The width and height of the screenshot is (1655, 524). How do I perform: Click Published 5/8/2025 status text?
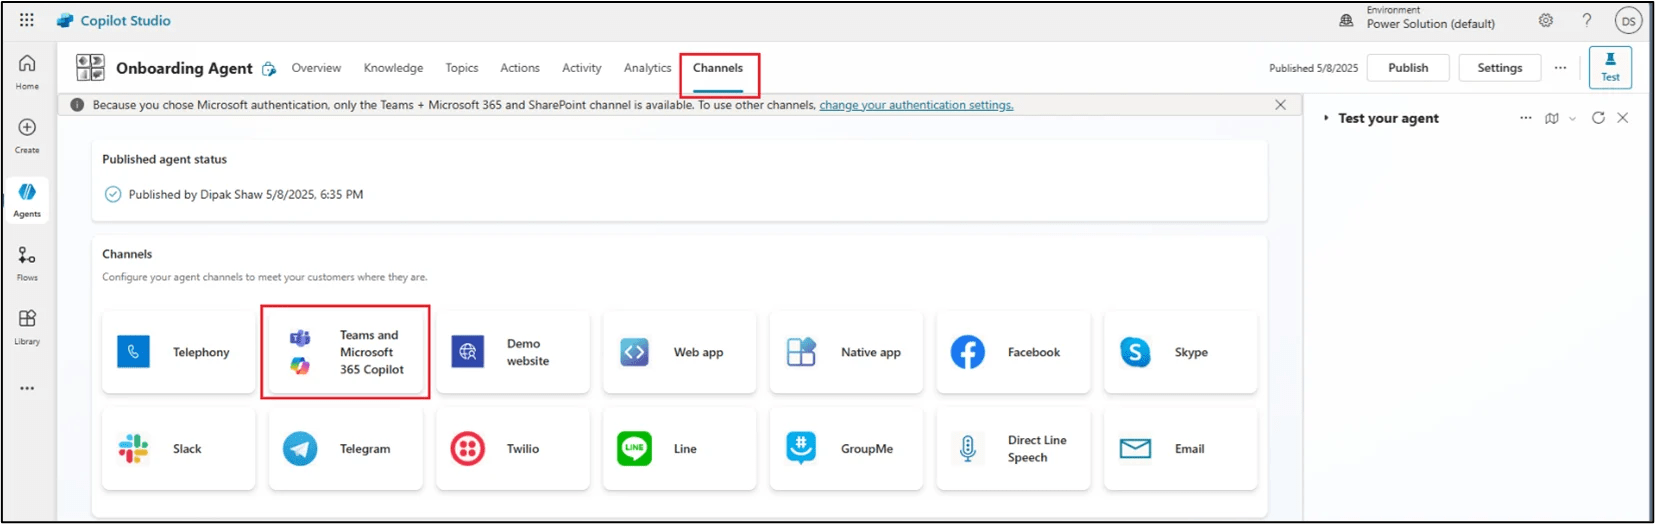point(1313,68)
